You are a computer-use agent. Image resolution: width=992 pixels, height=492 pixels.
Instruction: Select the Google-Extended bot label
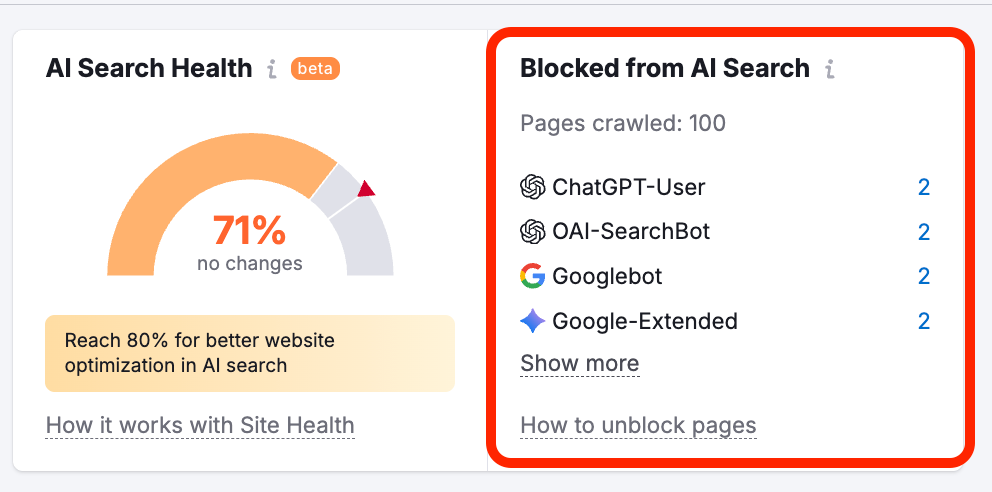(644, 321)
